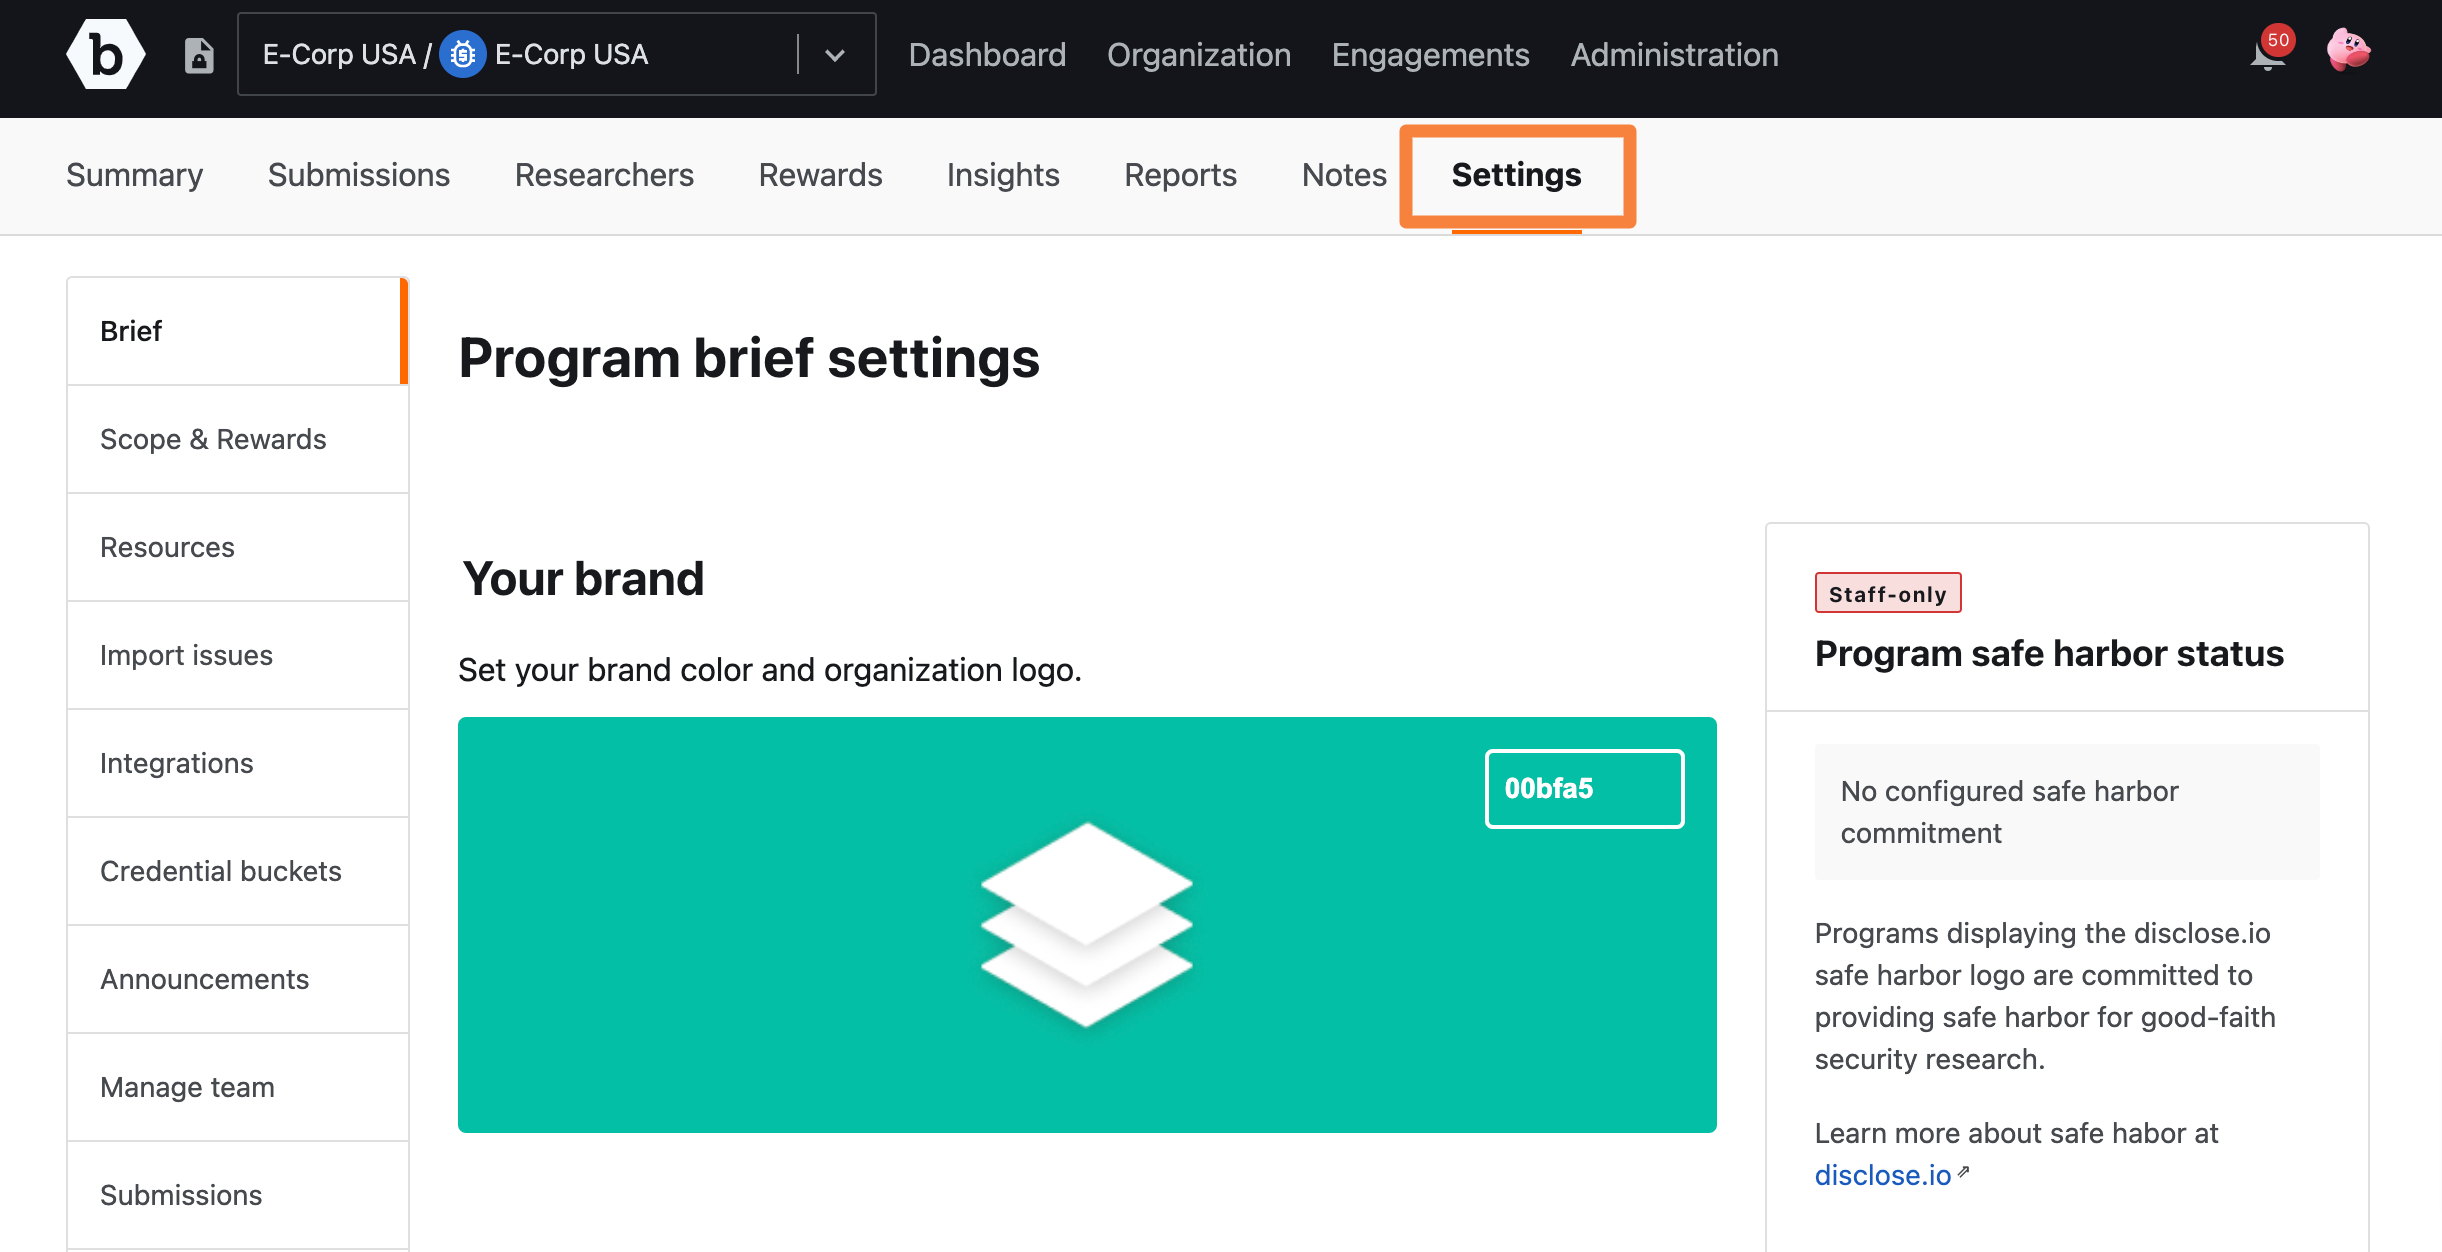Open the Dashboard menu item

point(987,55)
